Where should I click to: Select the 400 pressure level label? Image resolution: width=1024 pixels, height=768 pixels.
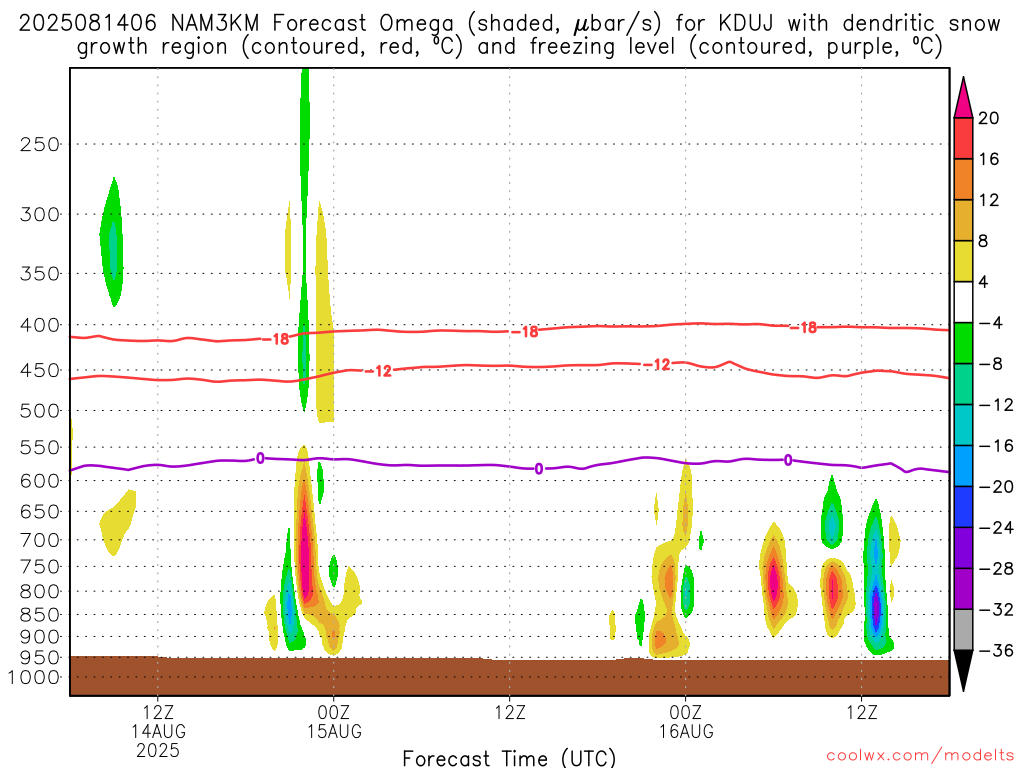40,325
